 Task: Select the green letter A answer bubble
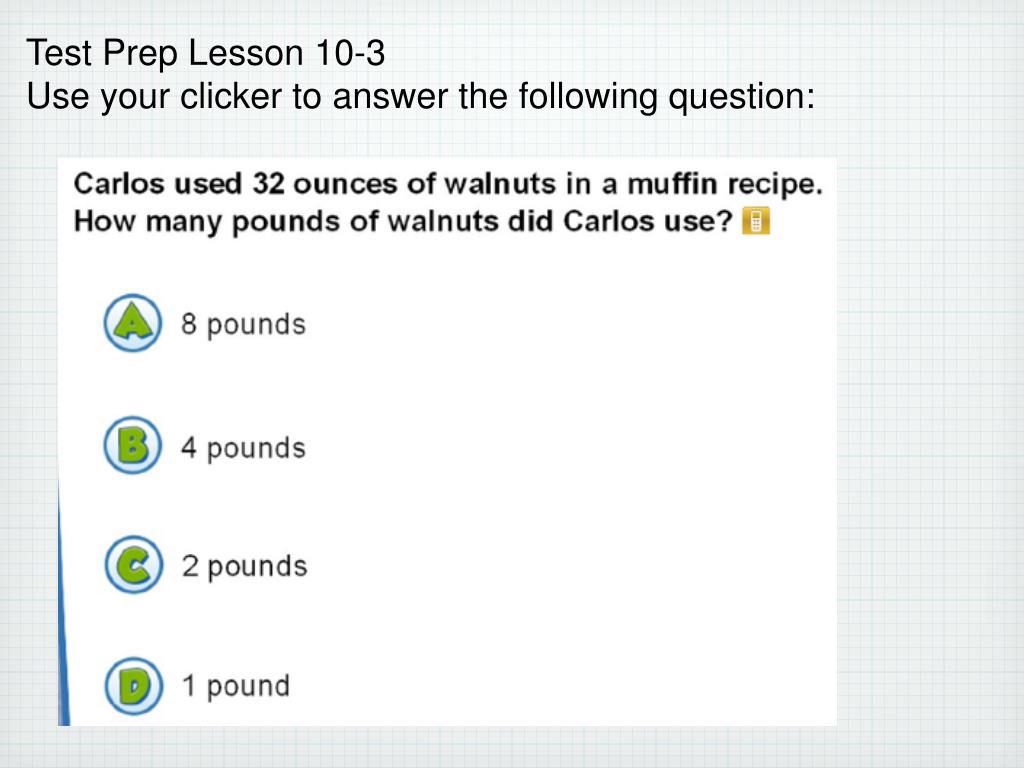point(132,323)
